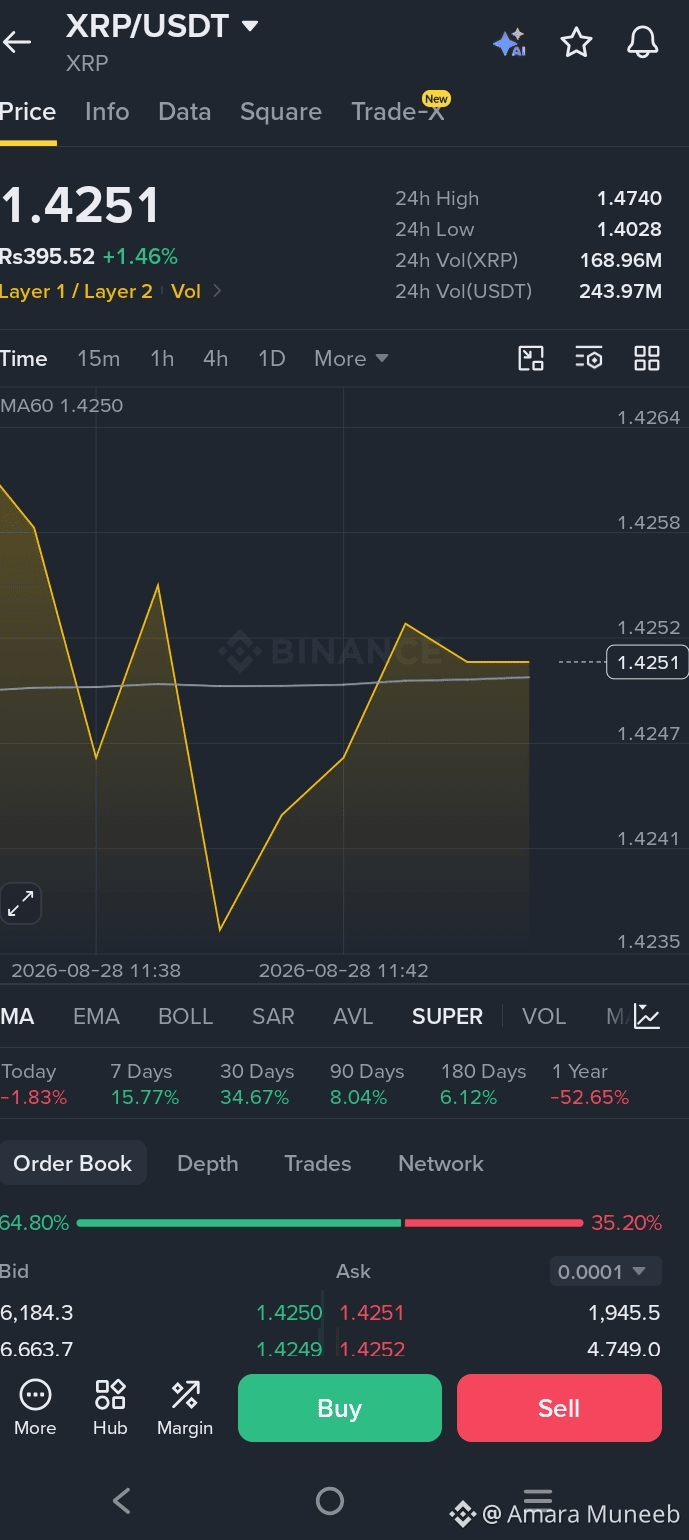Tap the large 1.4251 last price
Viewport: 689px width, 1540px height.
[x=80, y=206]
